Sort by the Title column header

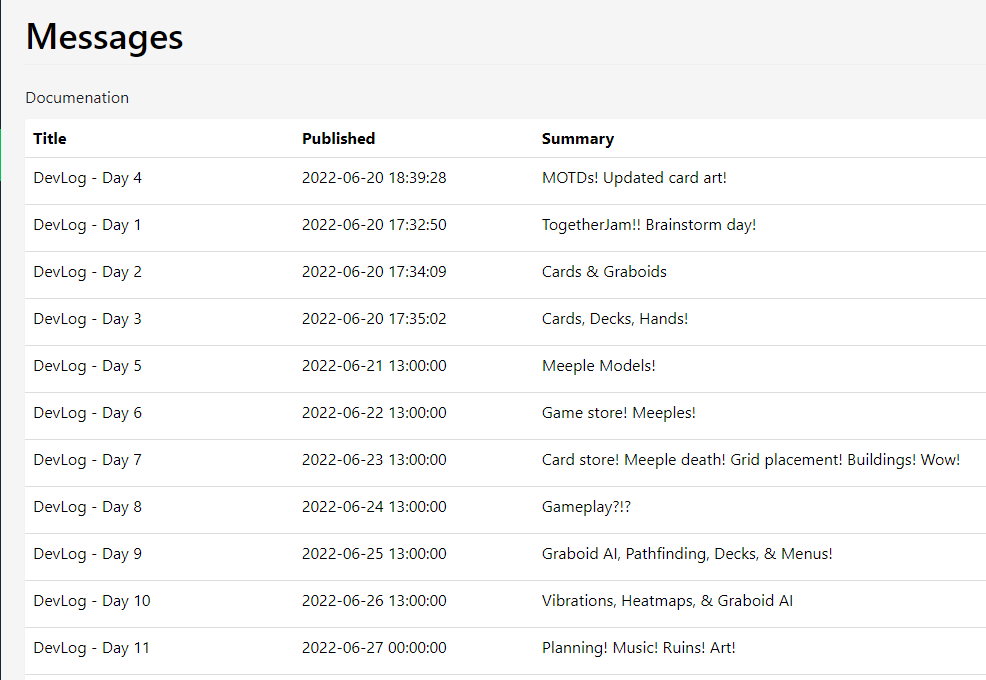click(50, 139)
